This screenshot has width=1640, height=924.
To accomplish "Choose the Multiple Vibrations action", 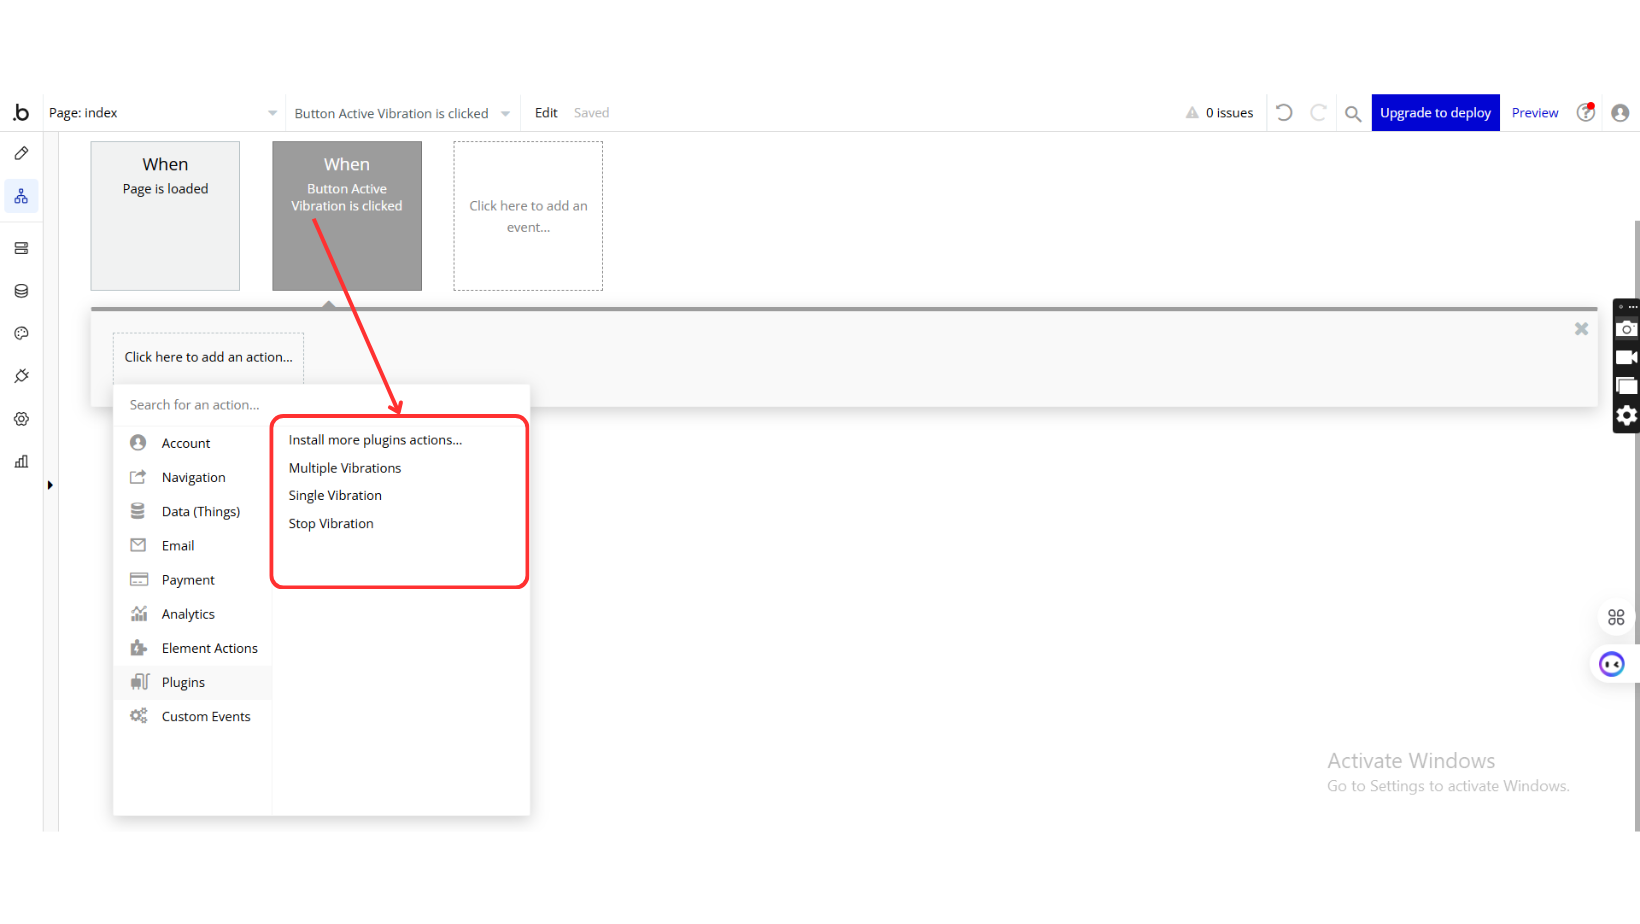I will pos(345,468).
